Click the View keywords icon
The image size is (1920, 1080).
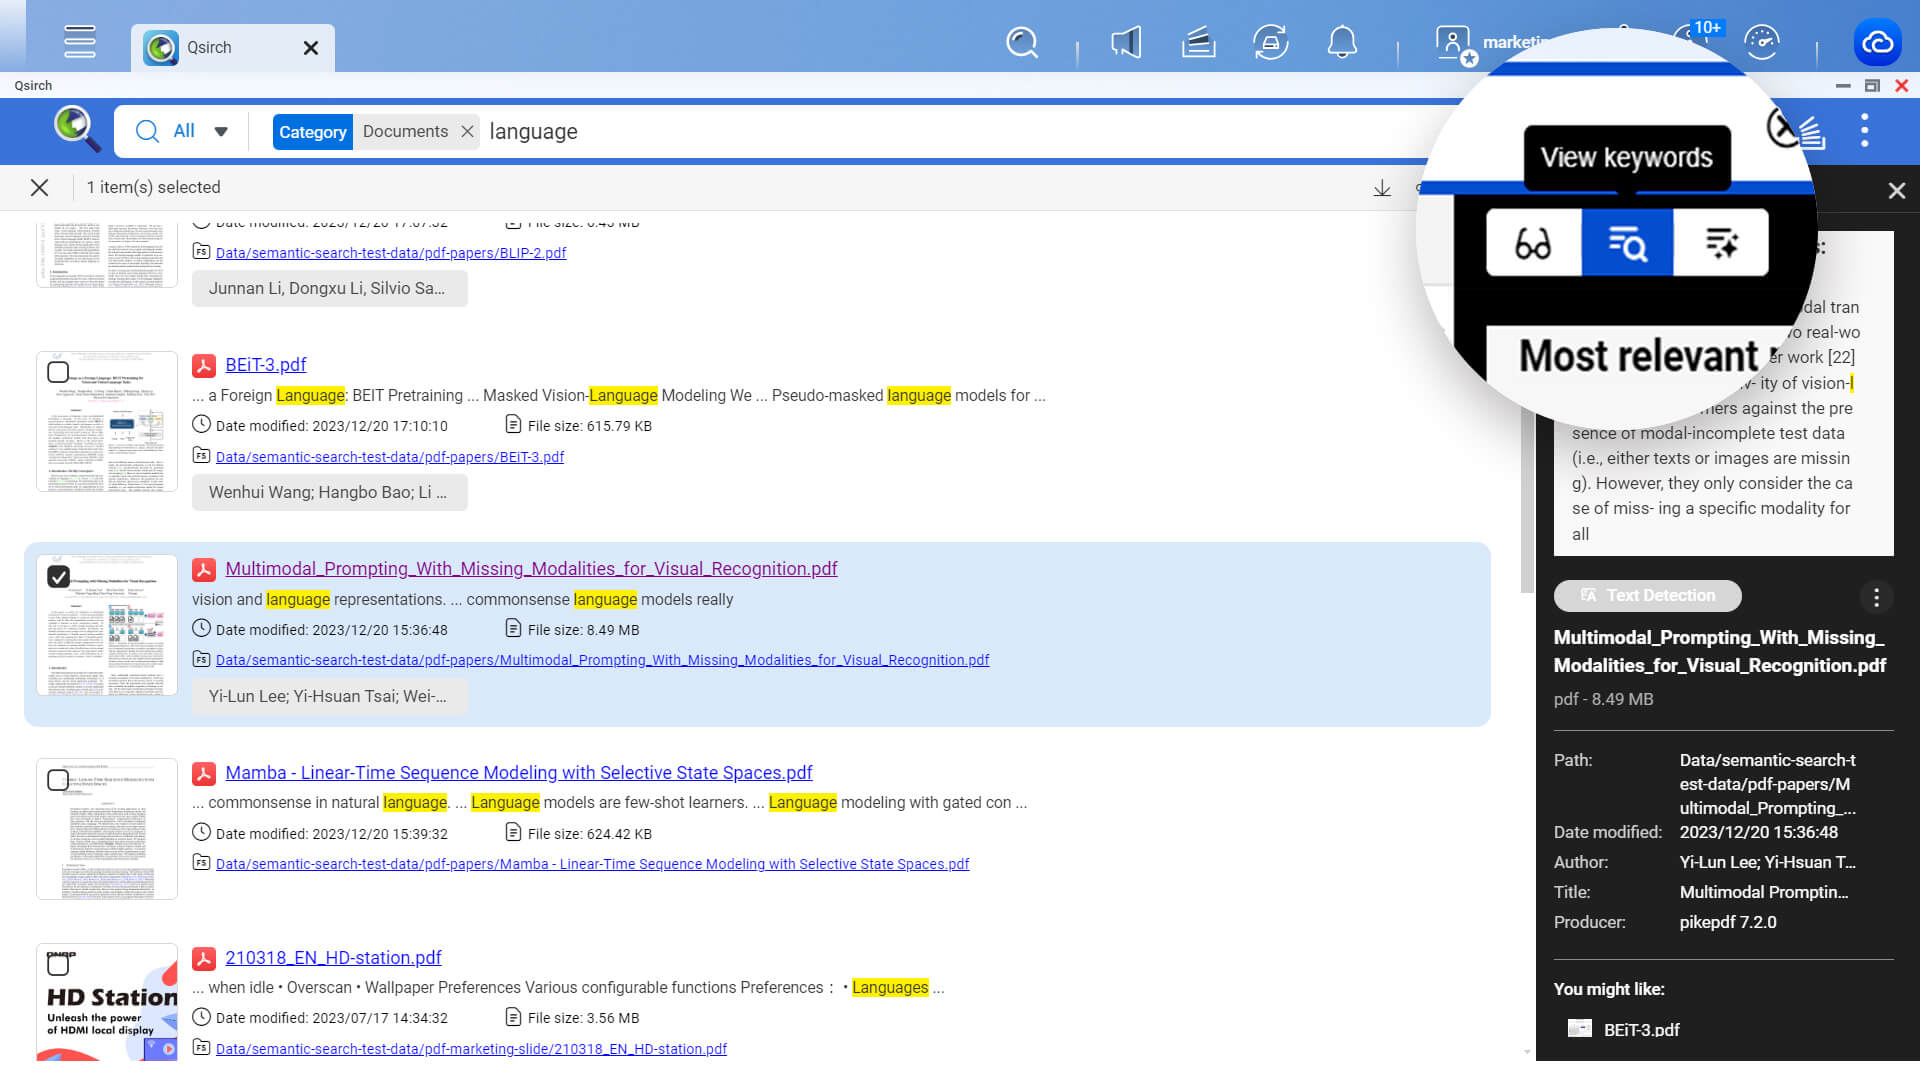(x=1627, y=243)
